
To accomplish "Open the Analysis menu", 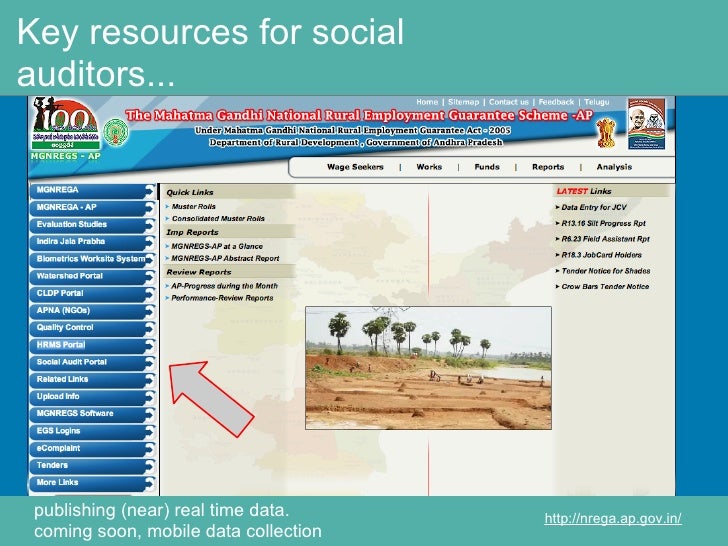I will pyautogui.click(x=614, y=167).
